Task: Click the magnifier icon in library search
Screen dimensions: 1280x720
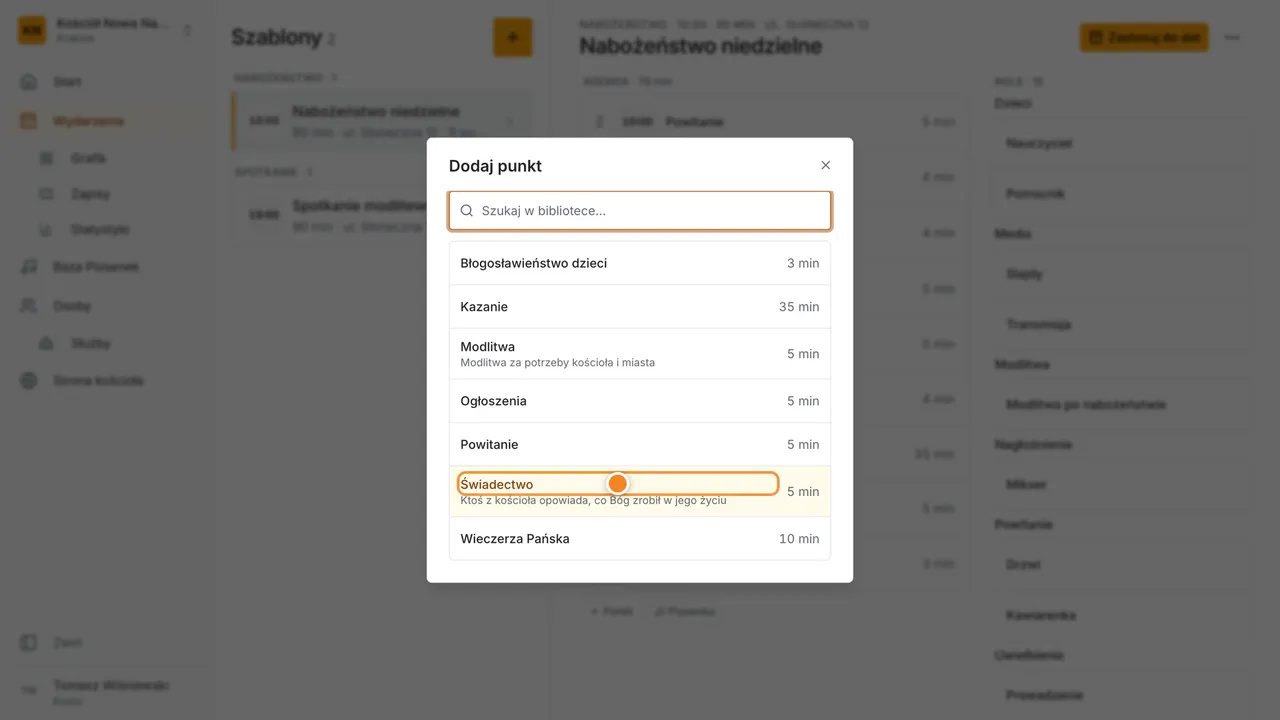Action: click(467, 211)
